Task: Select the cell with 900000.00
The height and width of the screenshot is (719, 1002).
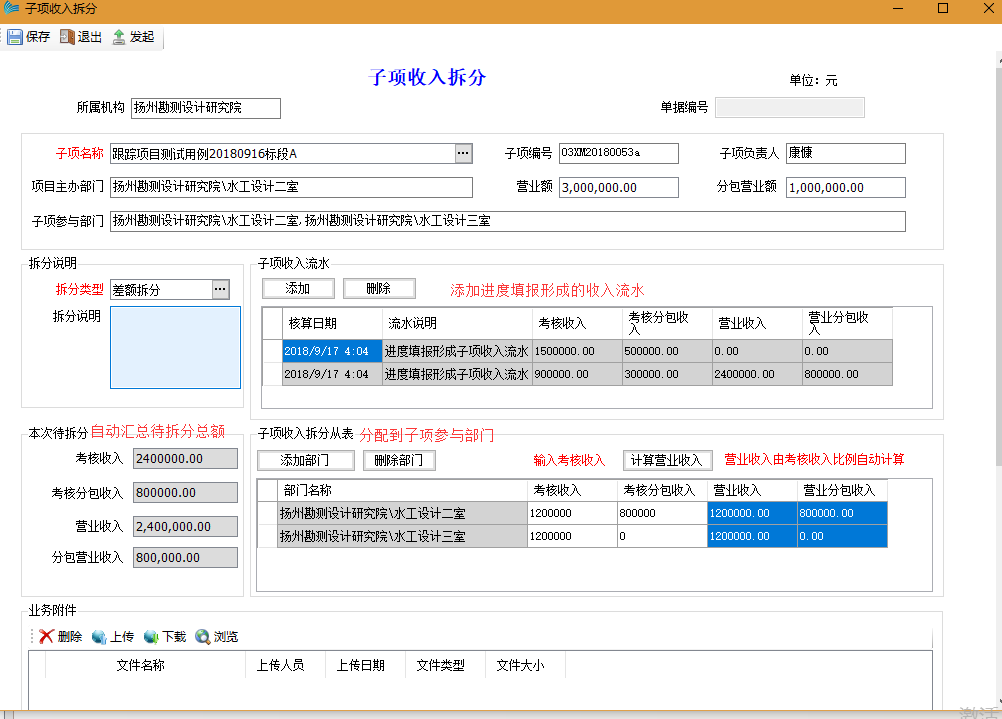Action: pos(577,374)
